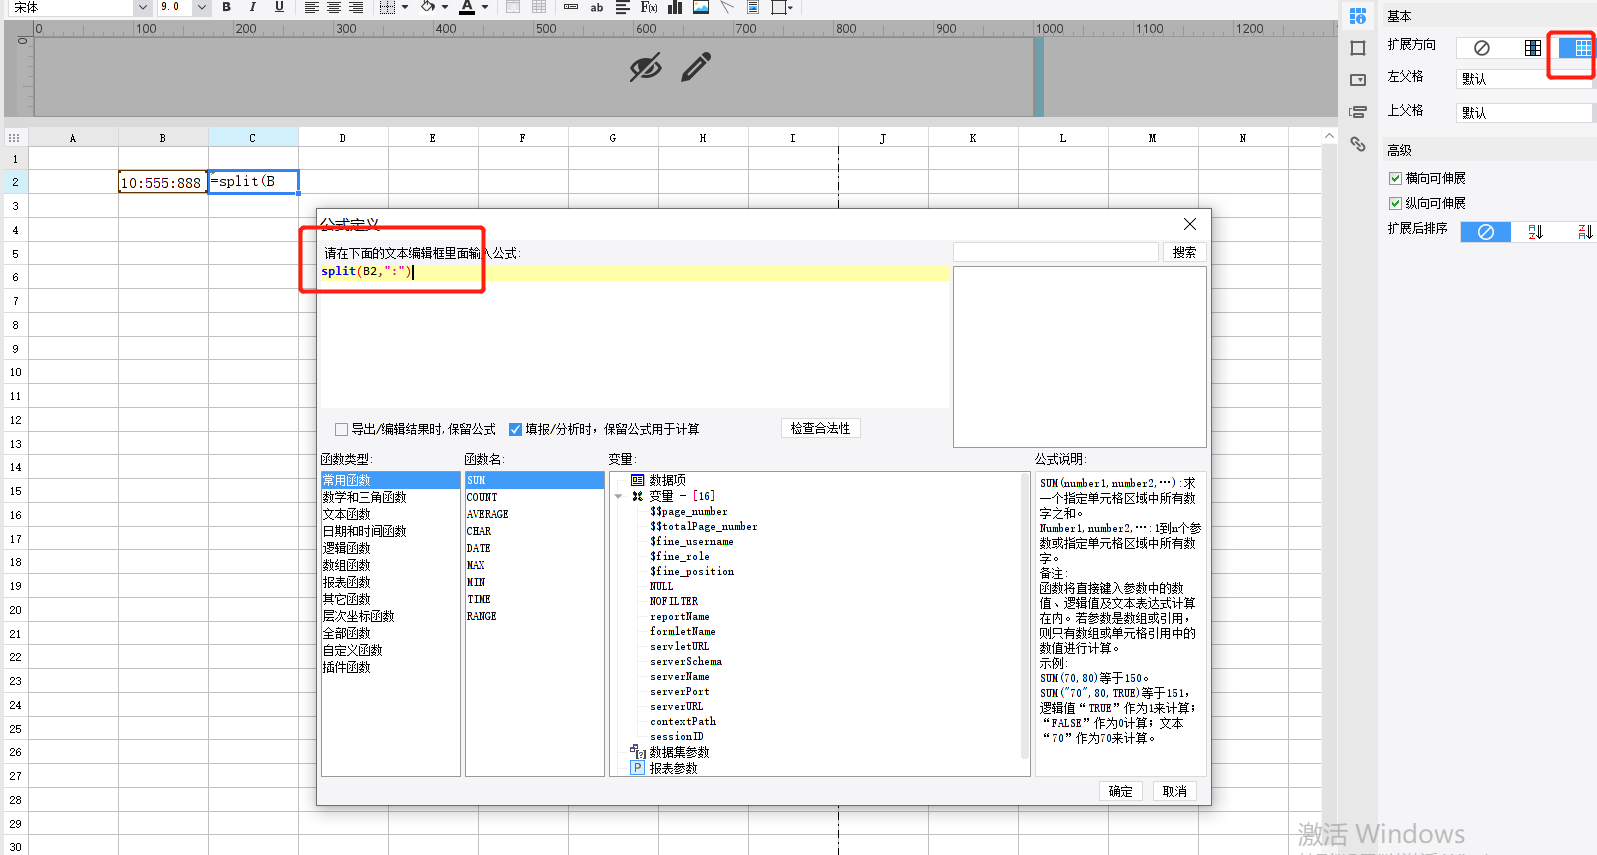Insert a slash line element
This screenshot has height=855, width=1597.
pos(727,7)
